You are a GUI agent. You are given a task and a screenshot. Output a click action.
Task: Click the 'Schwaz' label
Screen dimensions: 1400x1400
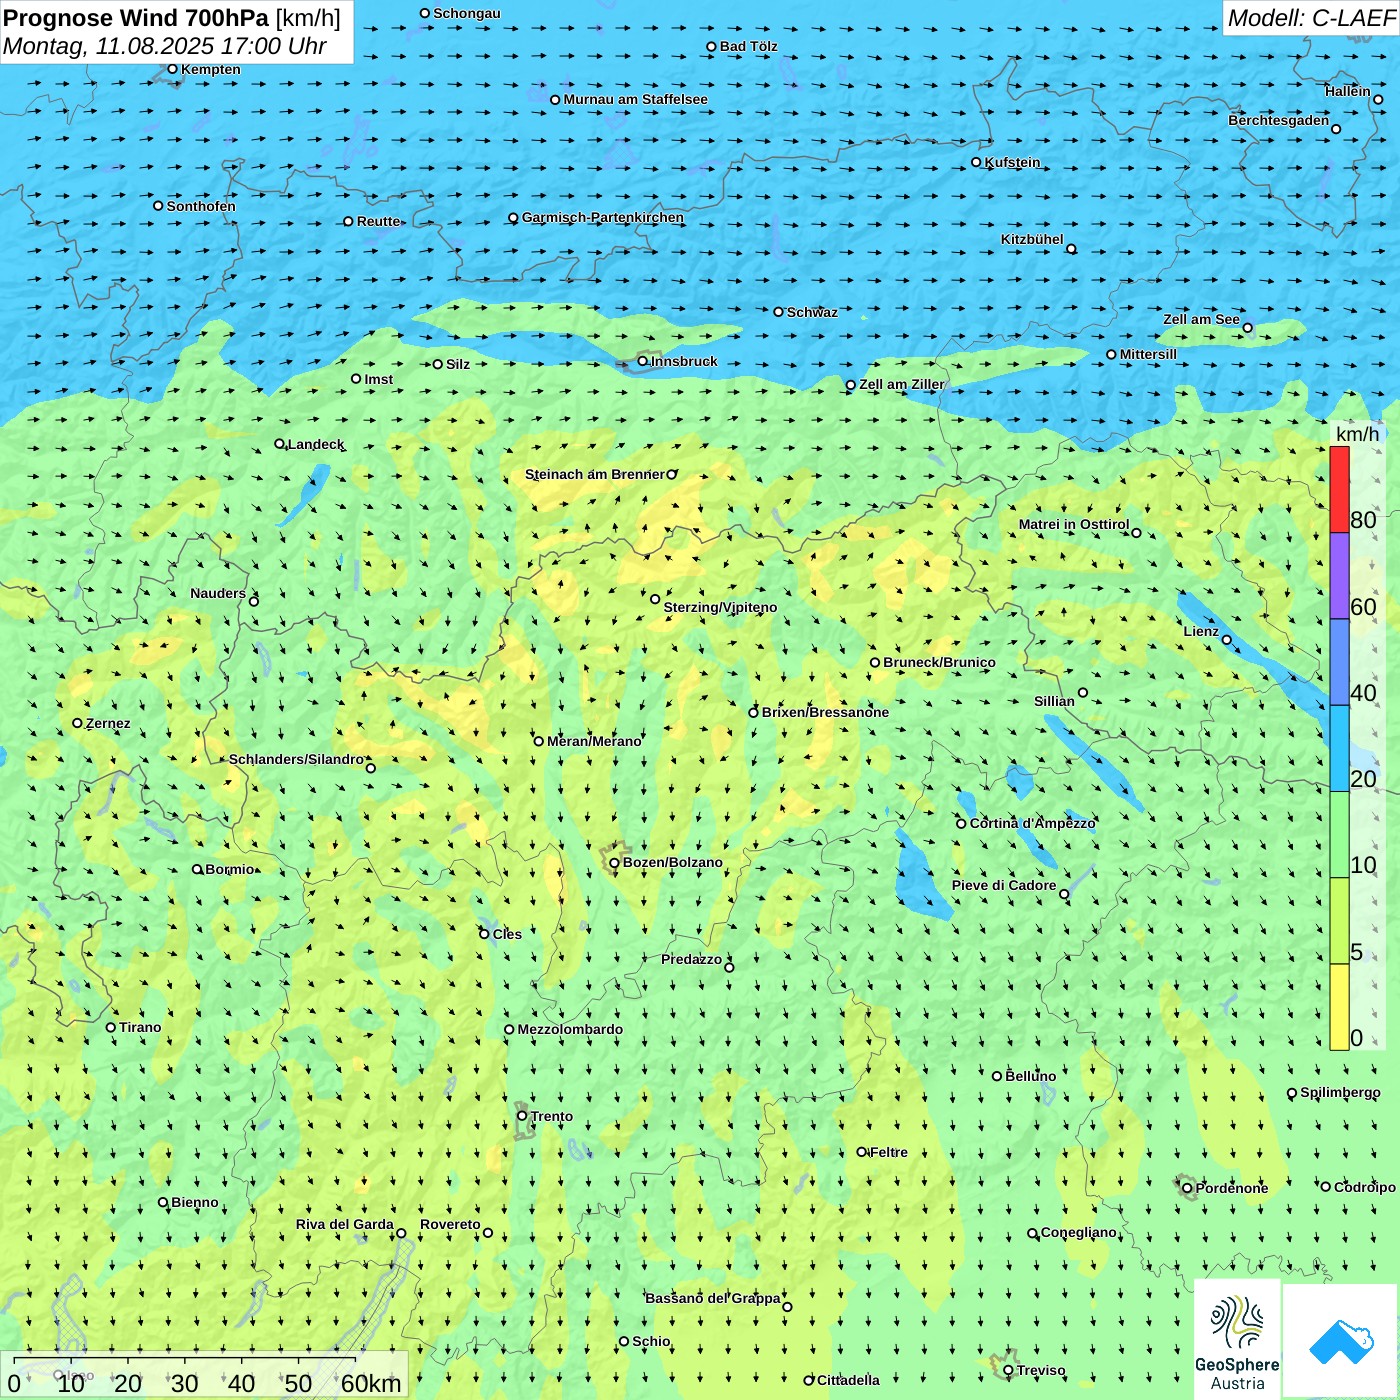[812, 312]
